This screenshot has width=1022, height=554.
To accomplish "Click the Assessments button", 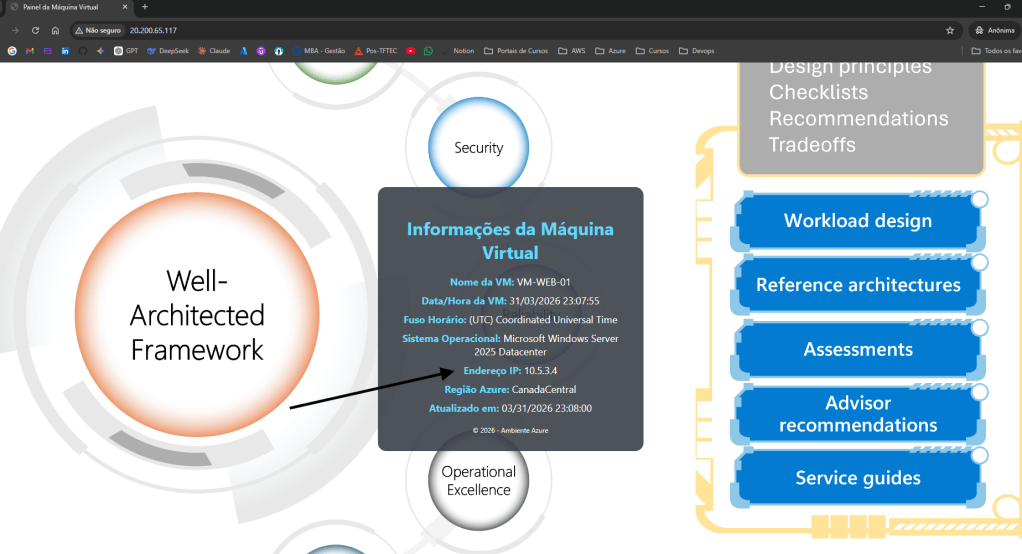I will (x=857, y=349).
